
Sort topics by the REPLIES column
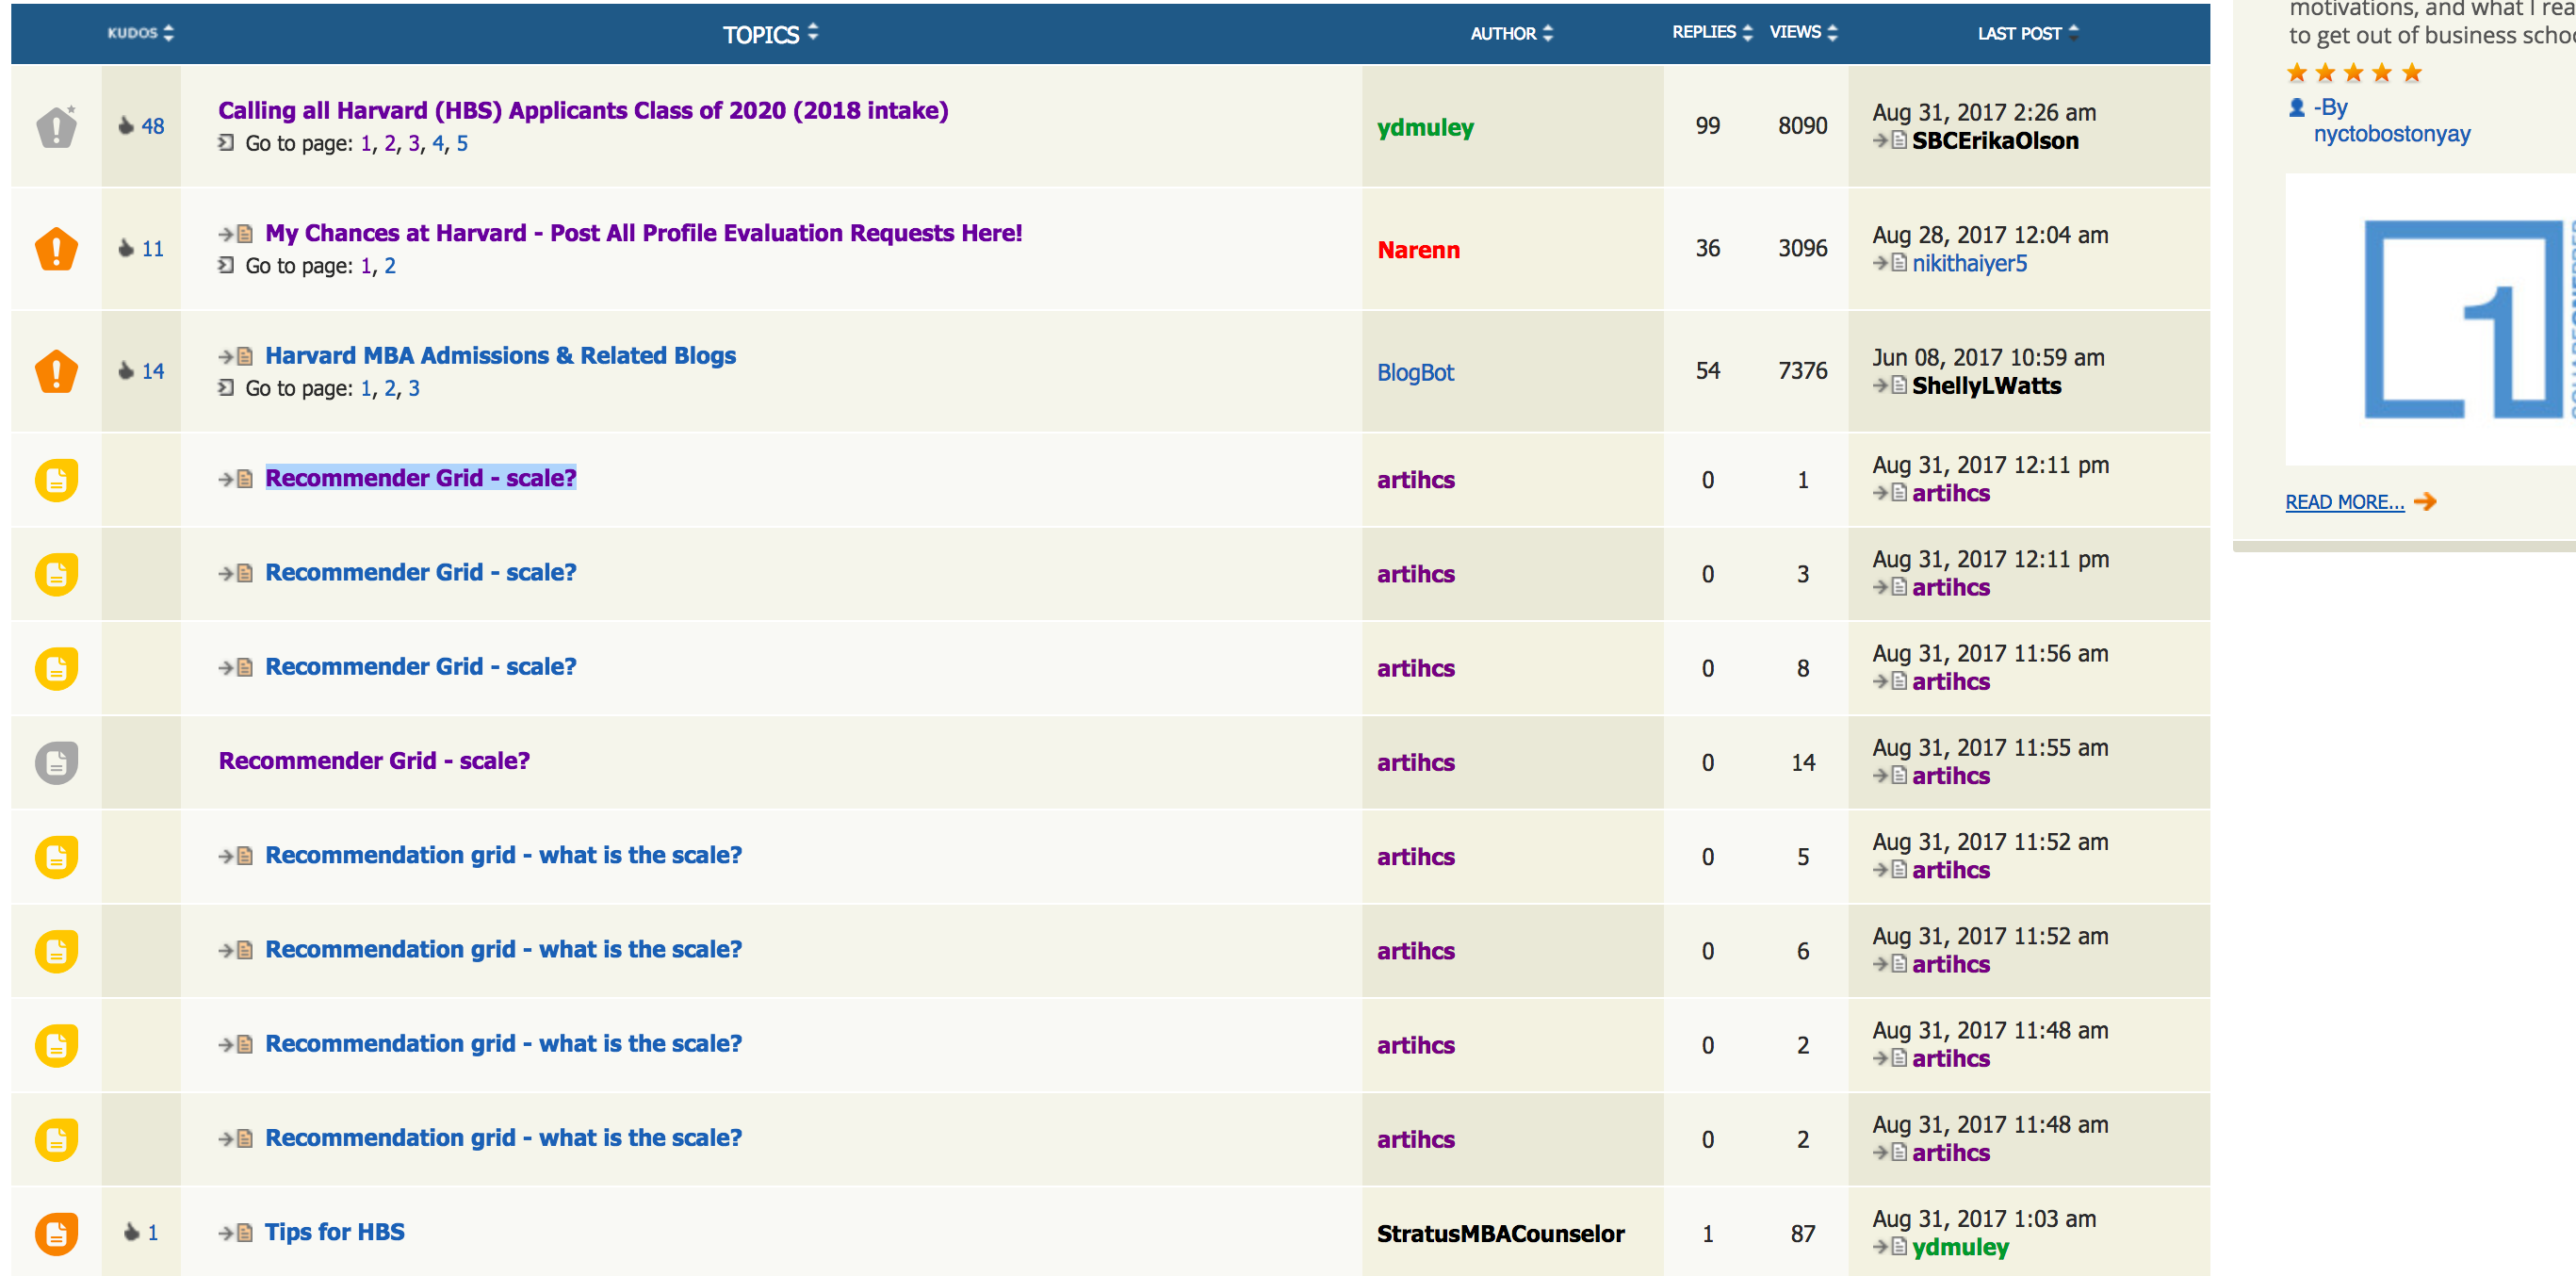[1709, 32]
